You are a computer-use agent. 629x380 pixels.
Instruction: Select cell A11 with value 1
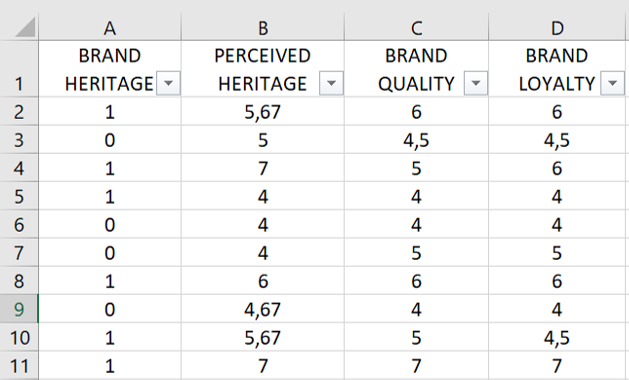110,366
